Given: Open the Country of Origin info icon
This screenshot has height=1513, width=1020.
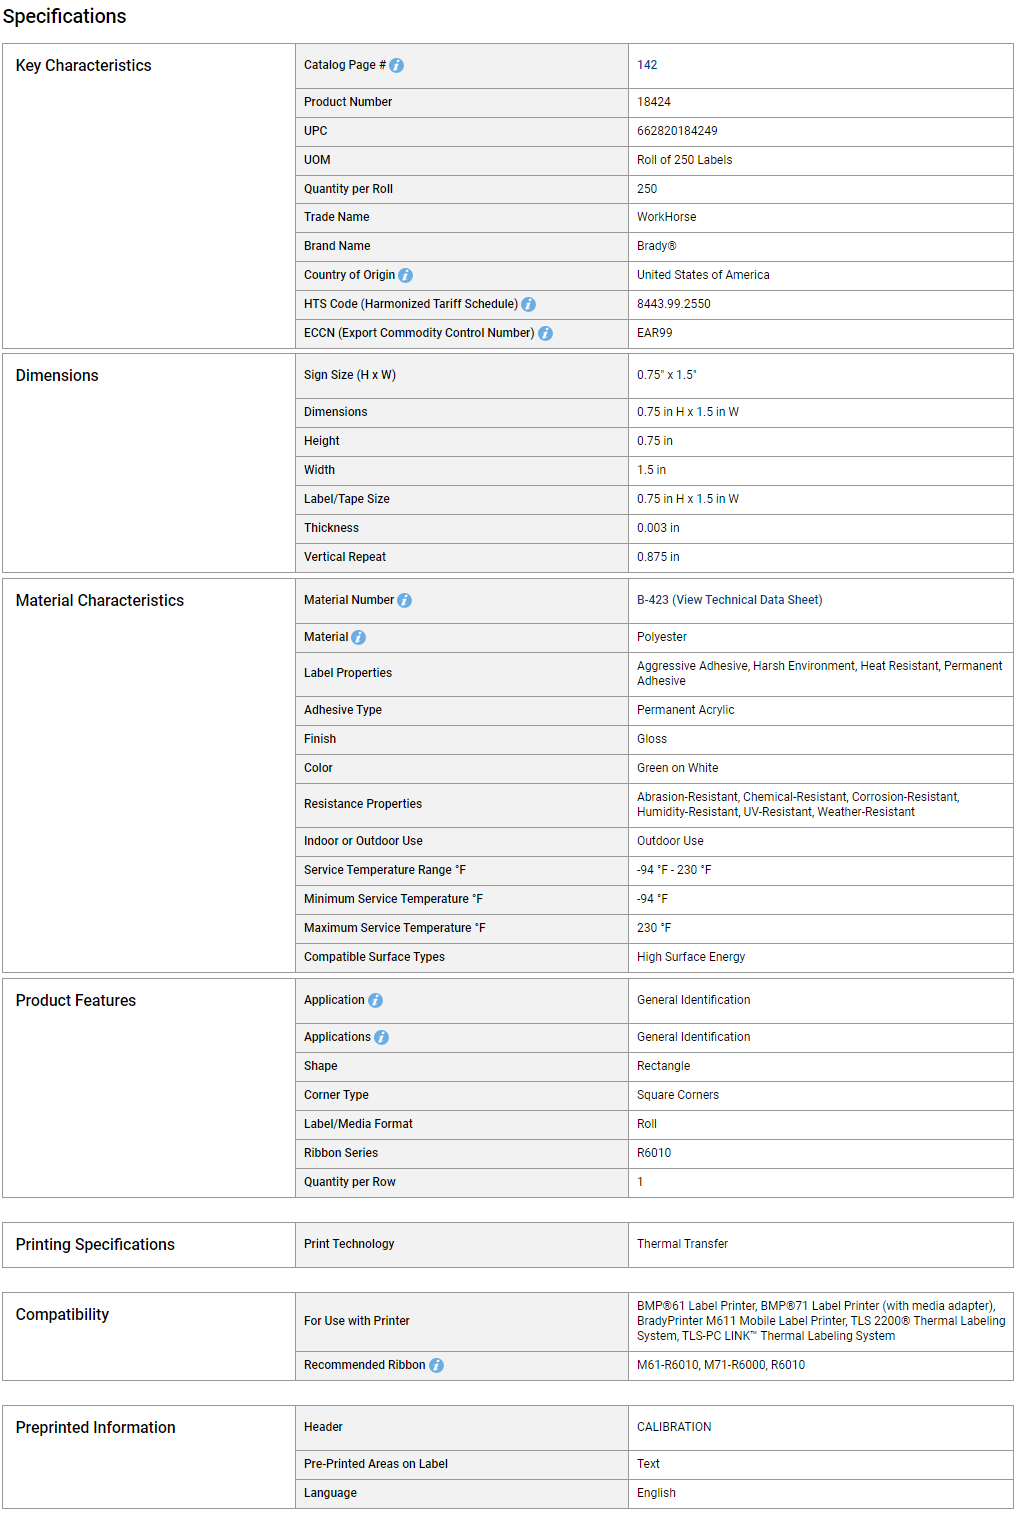Looking at the screenshot, I should coord(405,276).
